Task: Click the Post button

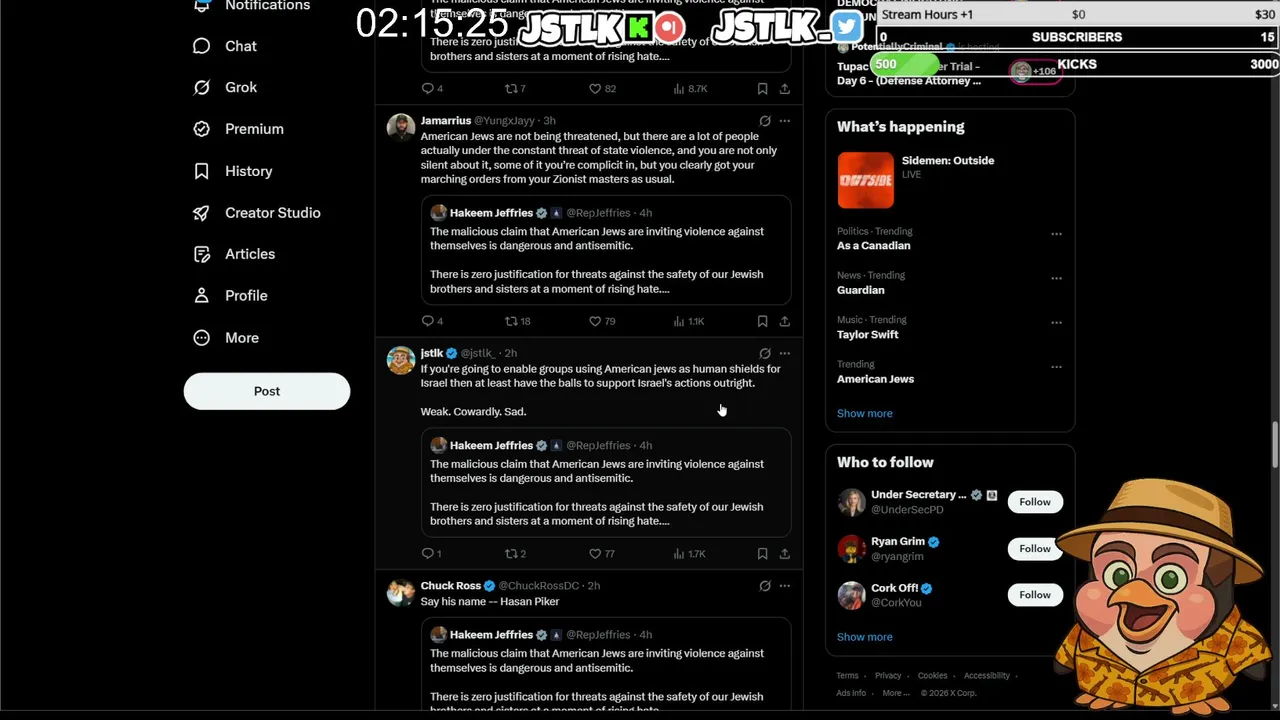Action: tap(267, 391)
